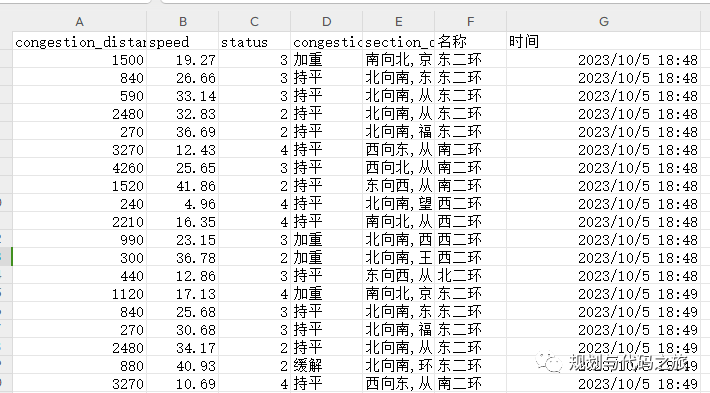Image resolution: width=710 pixels, height=393 pixels.
Task: Select distance cell 240
Action: click(79, 204)
